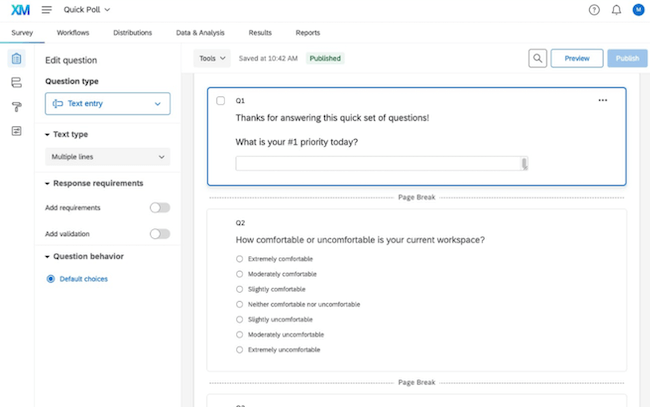This screenshot has width=650, height=407.
Task: Open the help question mark icon
Action: [x=594, y=10]
